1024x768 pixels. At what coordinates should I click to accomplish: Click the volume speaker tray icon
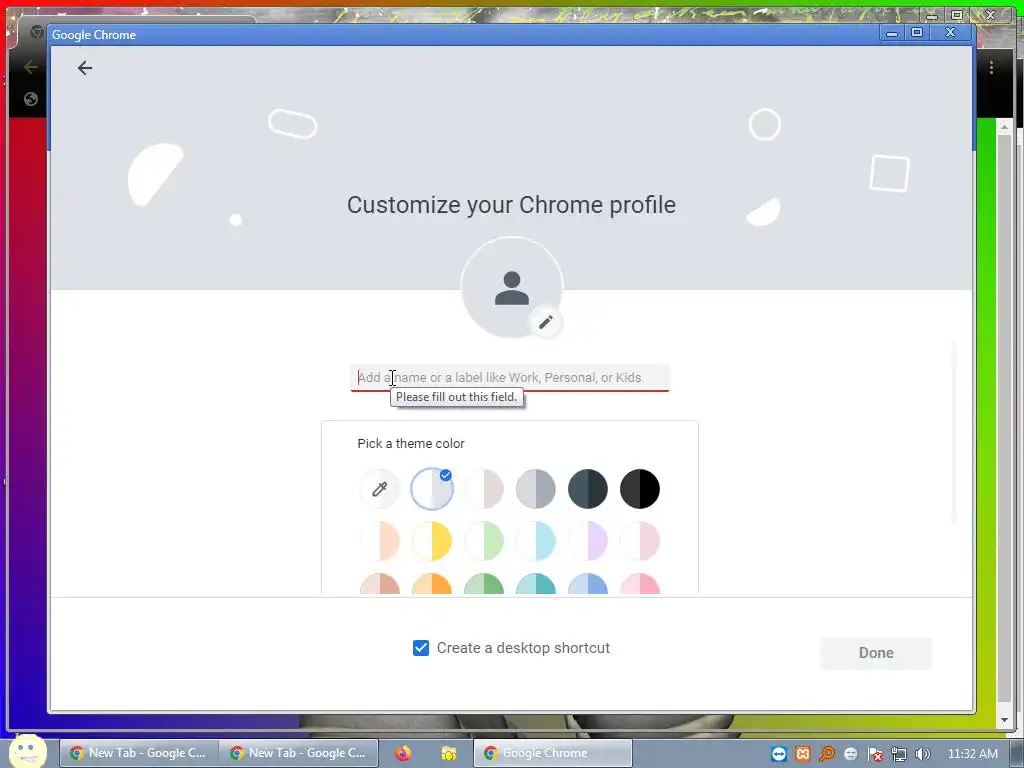tap(922, 755)
